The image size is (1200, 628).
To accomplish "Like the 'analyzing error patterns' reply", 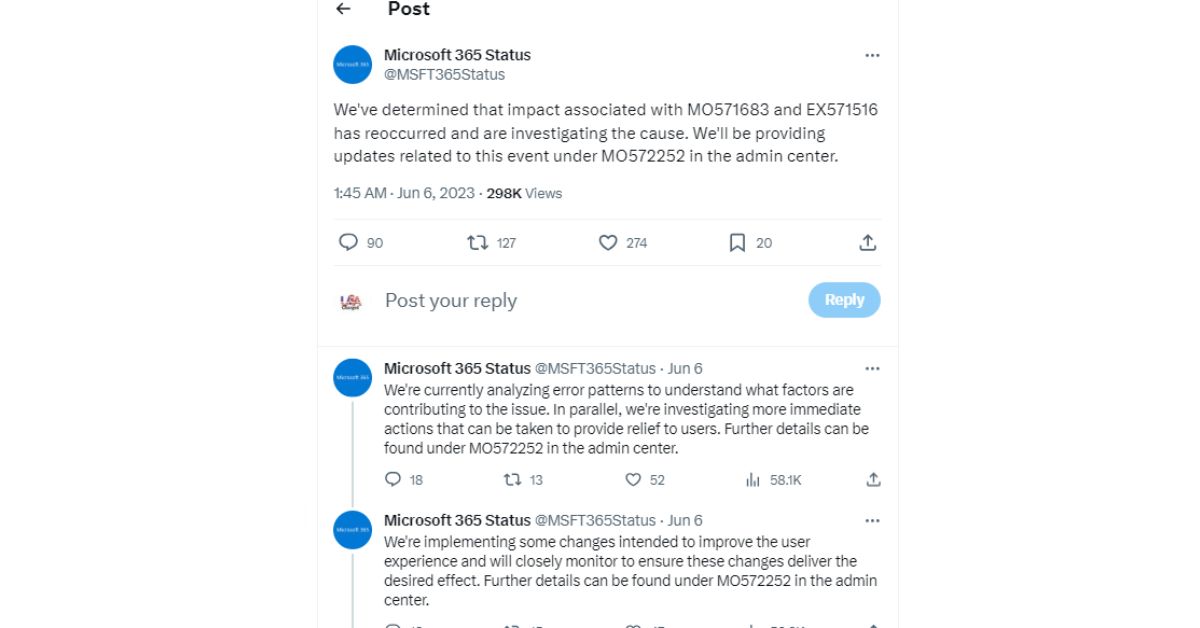I will (x=633, y=480).
